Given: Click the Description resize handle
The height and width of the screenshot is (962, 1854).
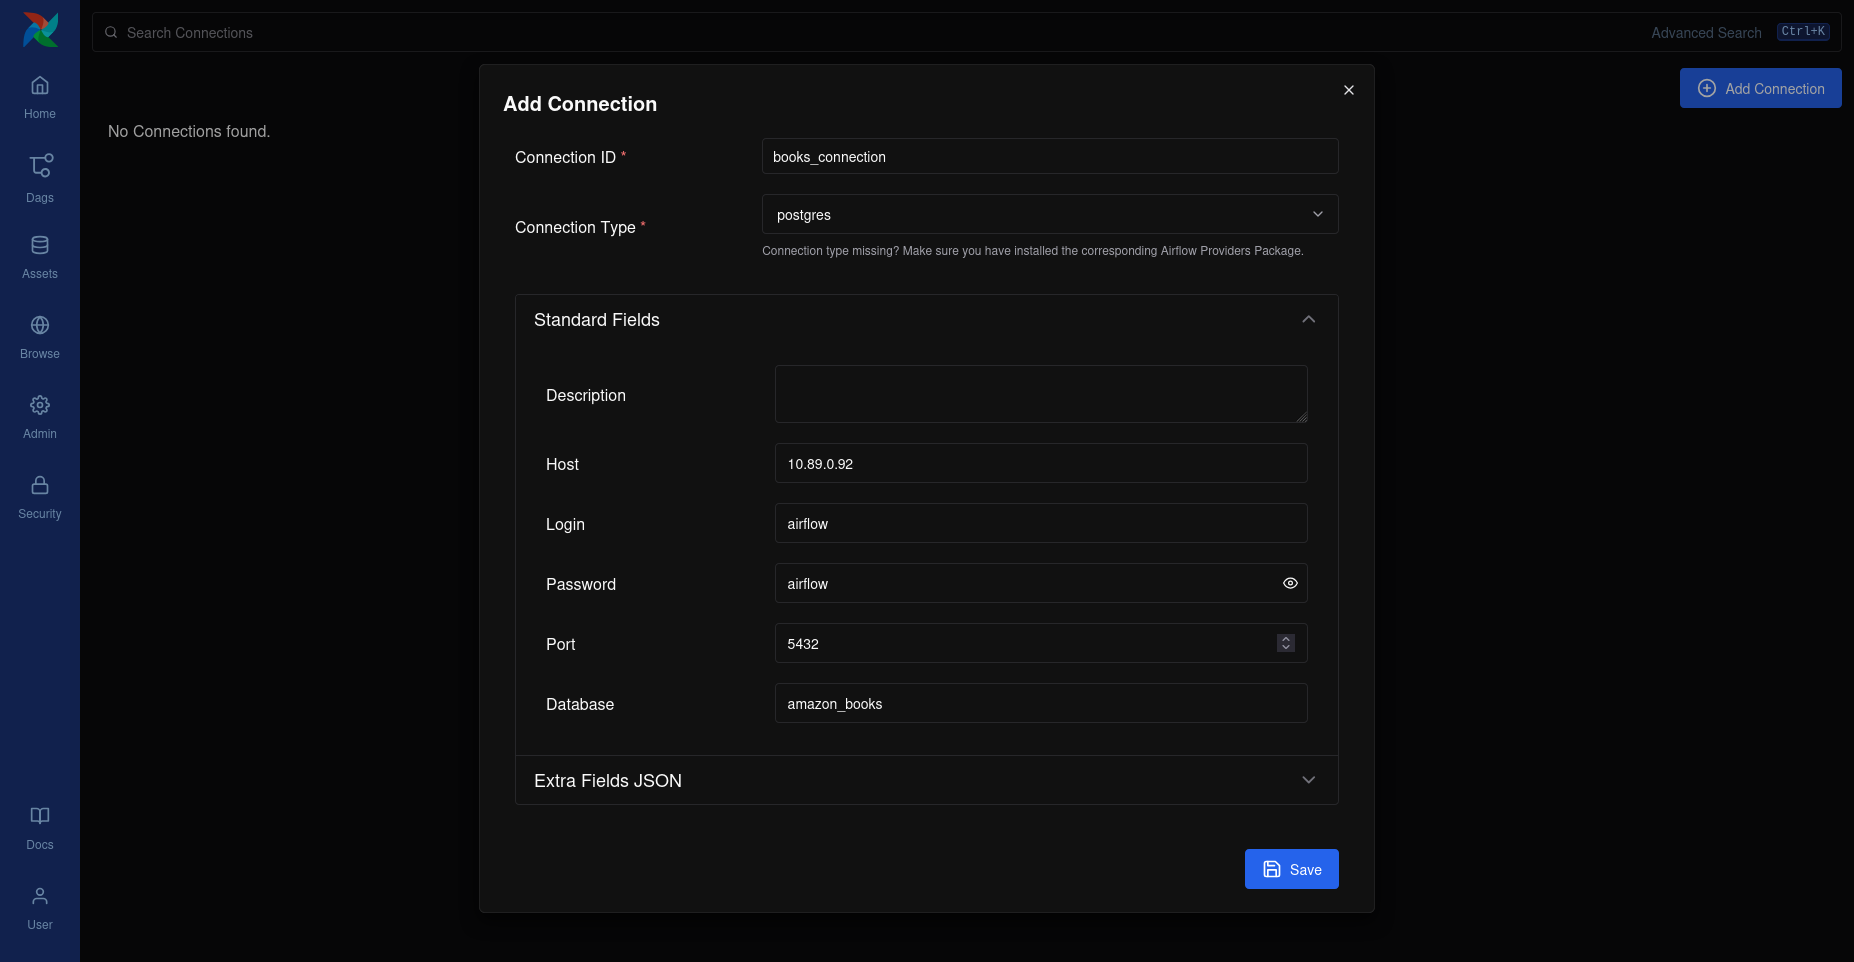Looking at the screenshot, I should 1301,416.
